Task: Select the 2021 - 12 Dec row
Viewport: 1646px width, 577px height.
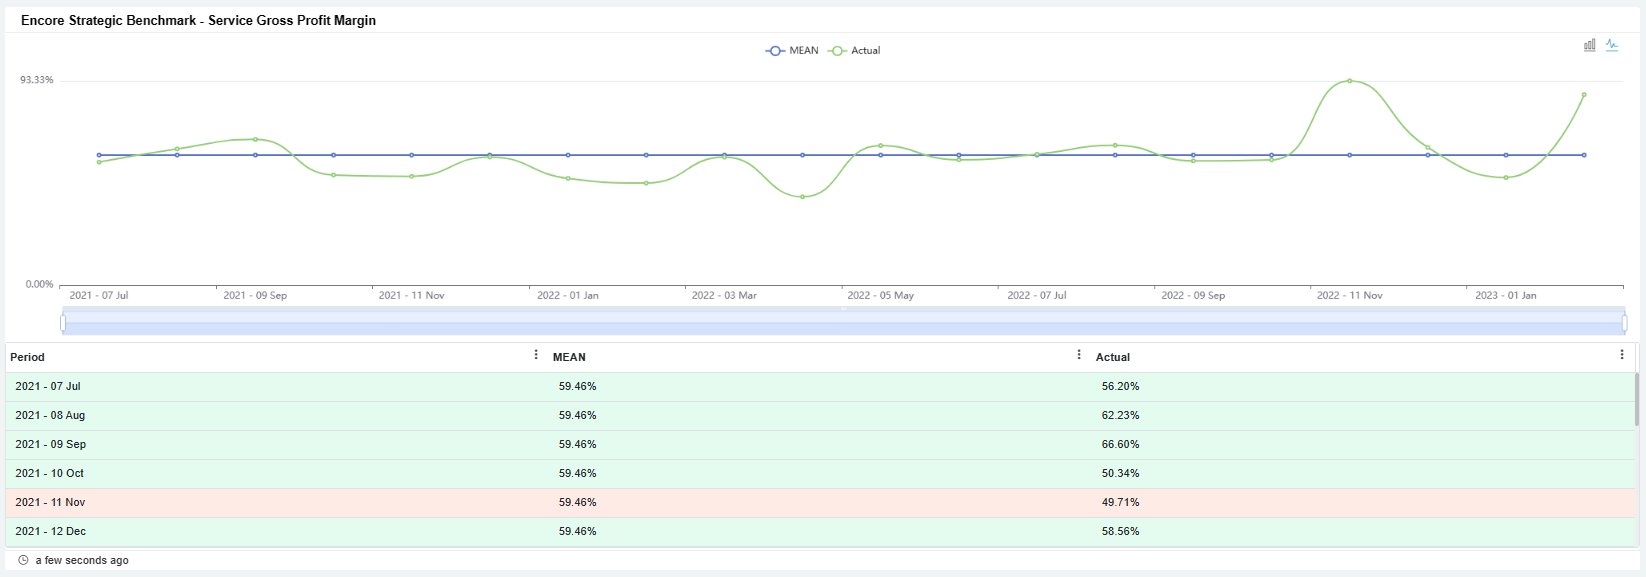Action: click(50, 532)
